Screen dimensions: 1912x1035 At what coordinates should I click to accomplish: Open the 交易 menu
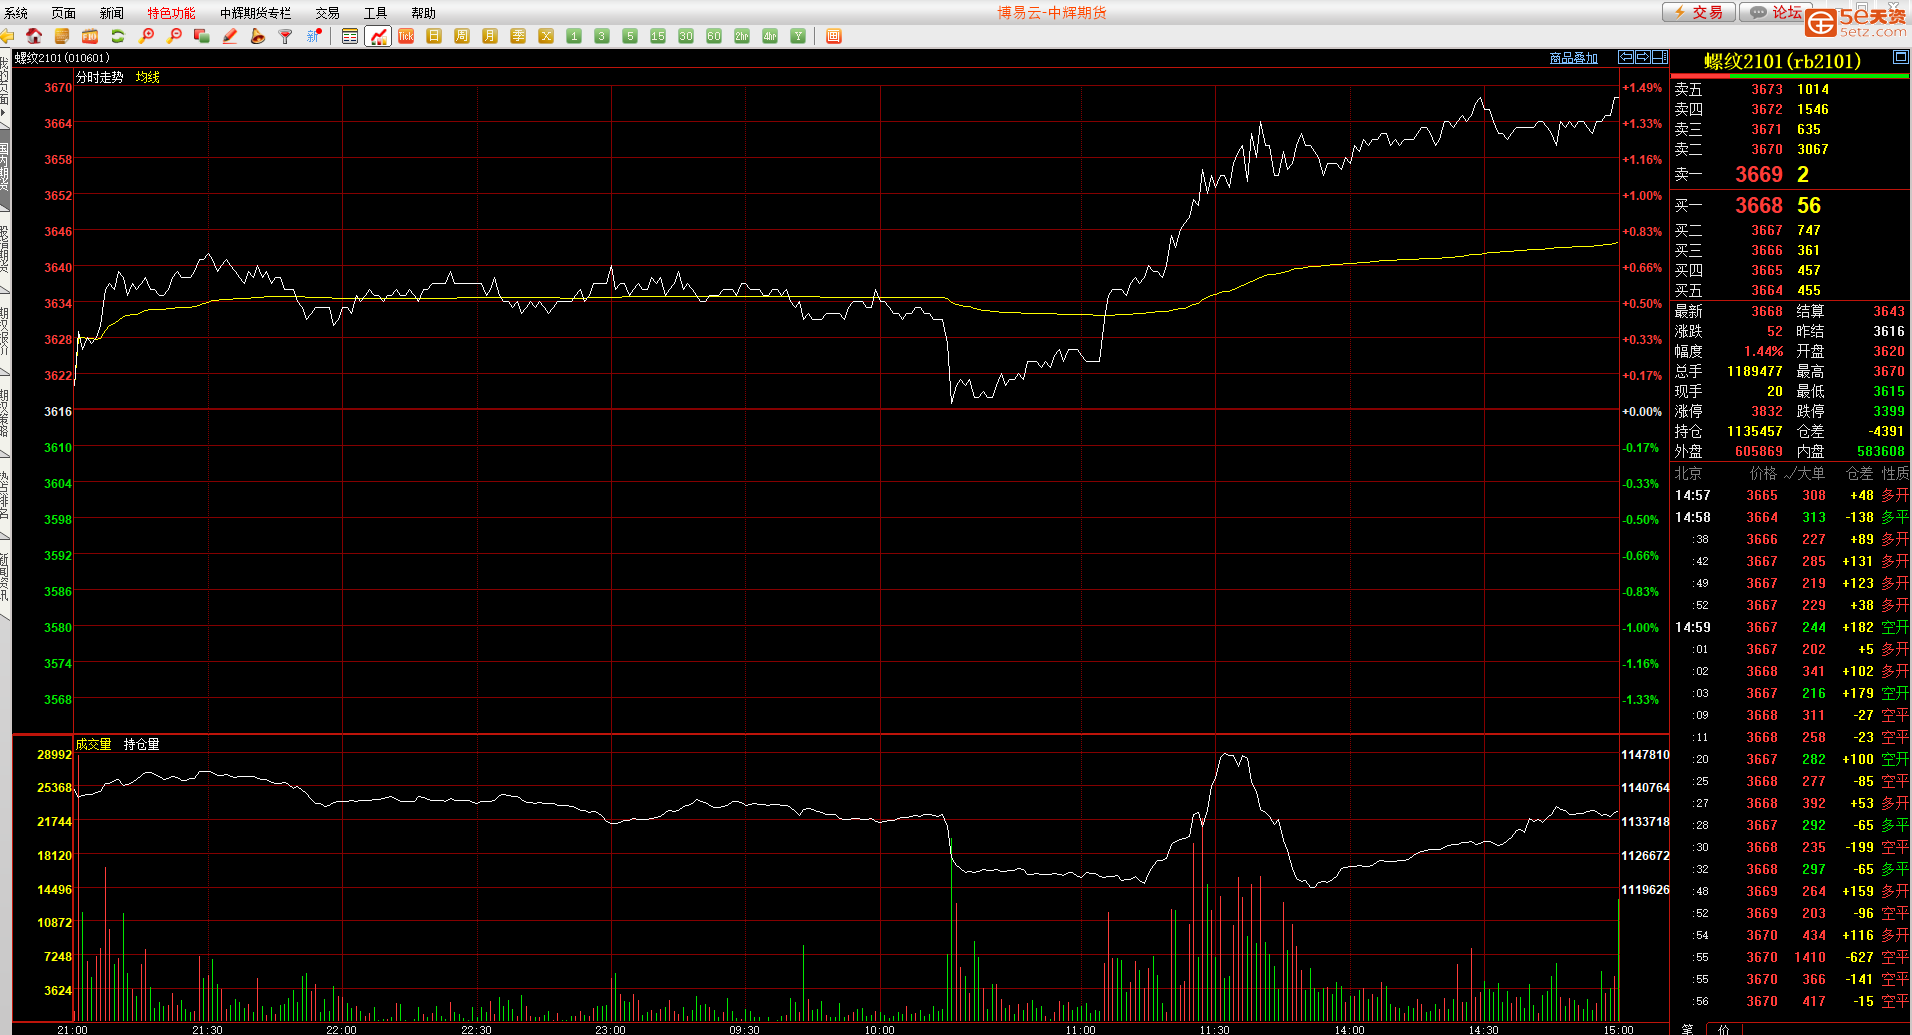328,13
